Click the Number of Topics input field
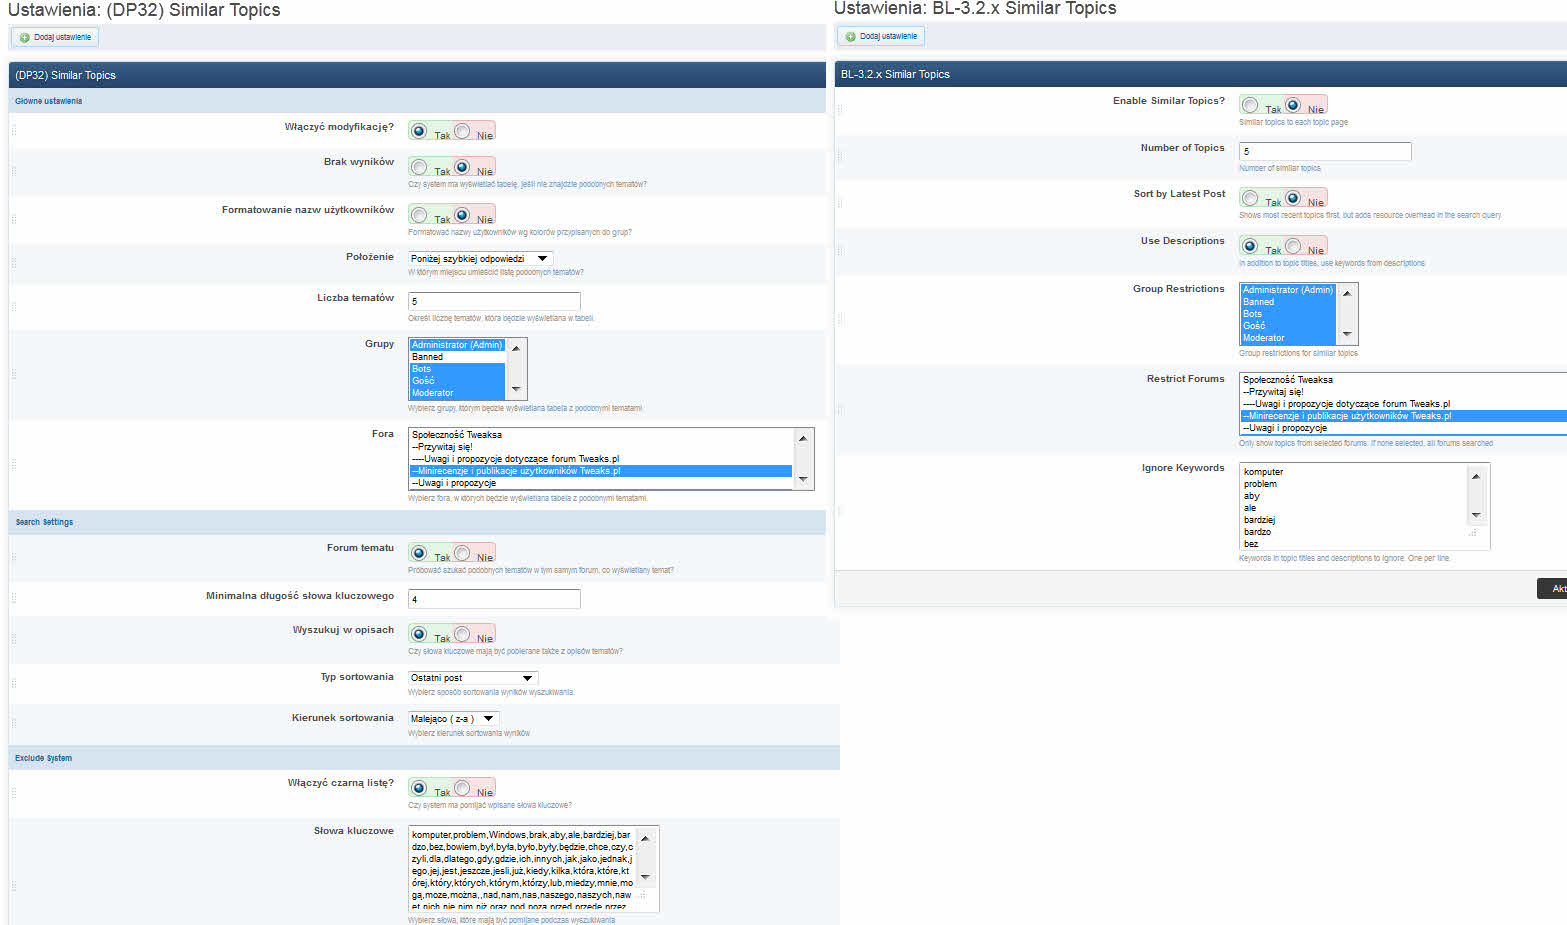 tap(1325, 152)
